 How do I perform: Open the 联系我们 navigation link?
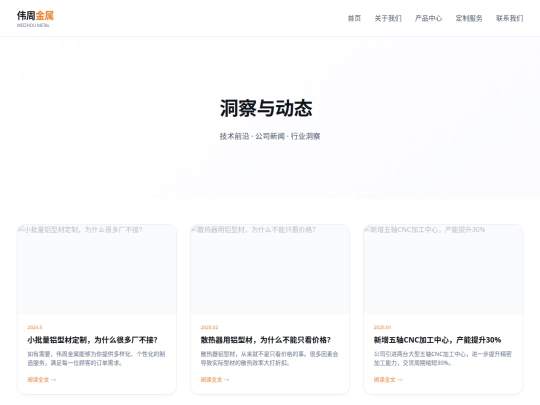coord(509,18)
